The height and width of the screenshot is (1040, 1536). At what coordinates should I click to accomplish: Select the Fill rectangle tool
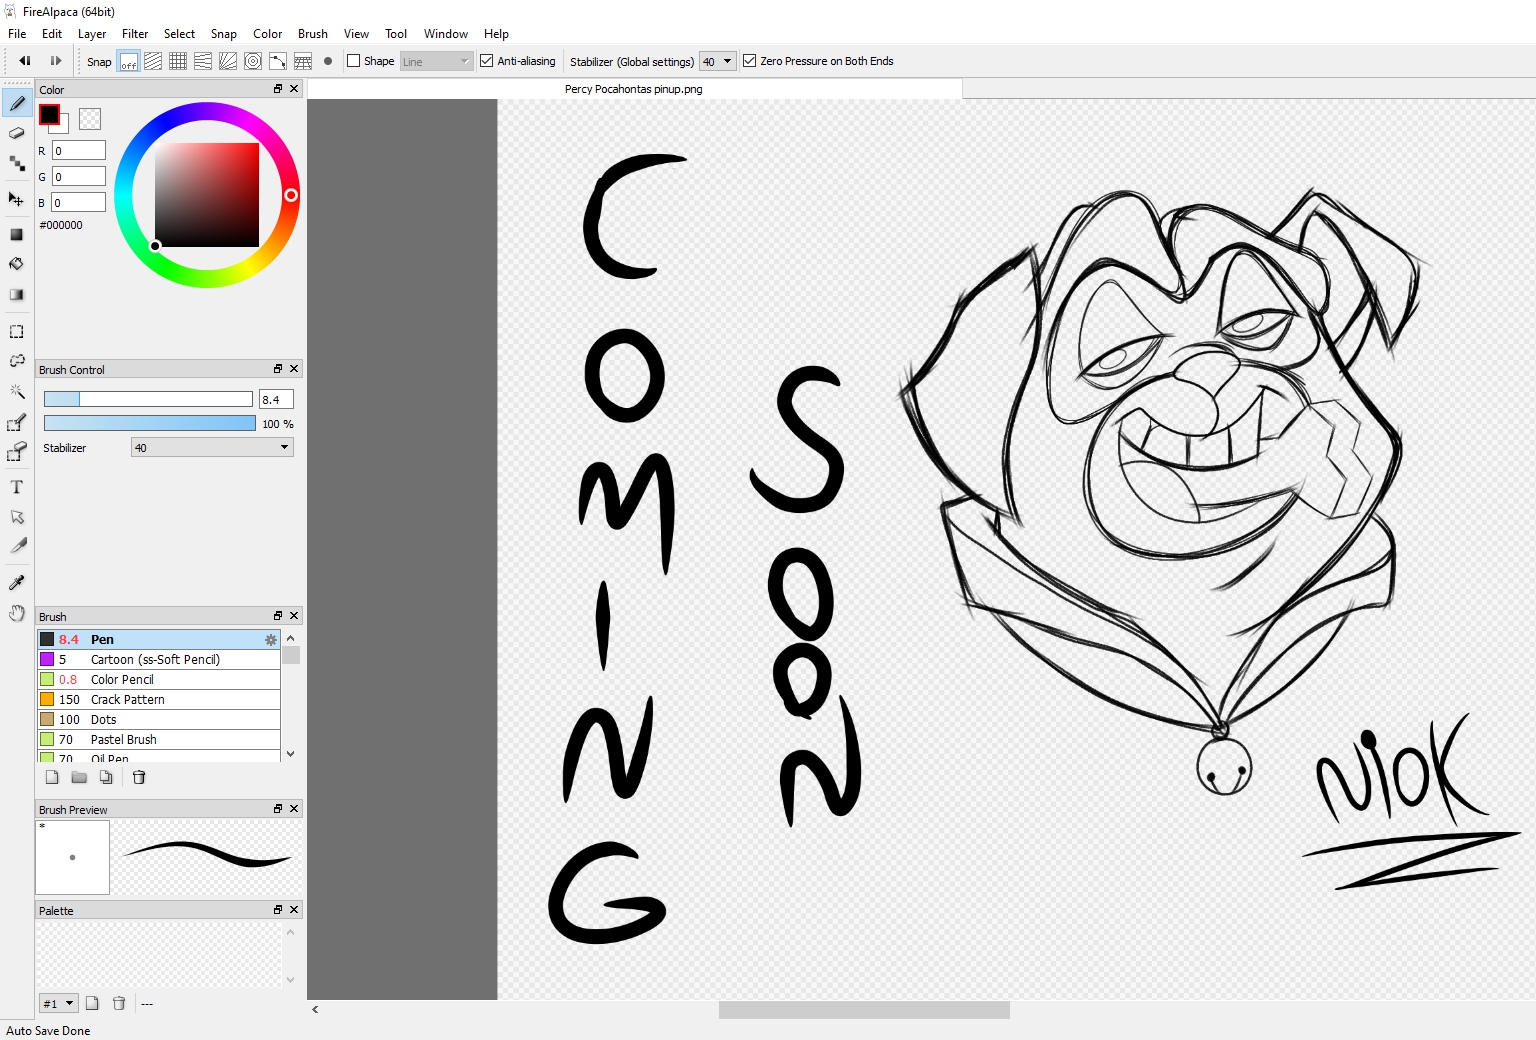coord(17,234)
